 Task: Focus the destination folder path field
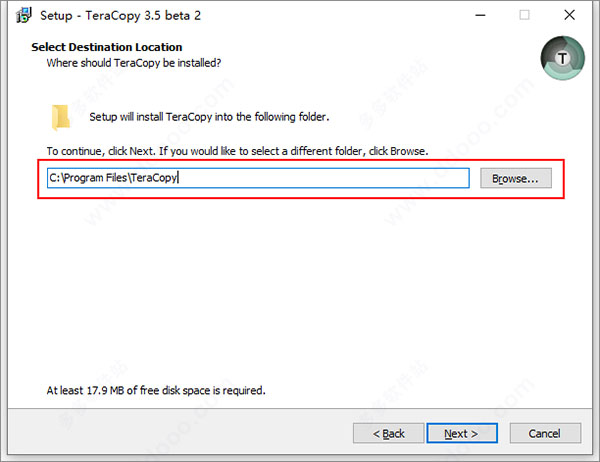click(x=258, y=178)
